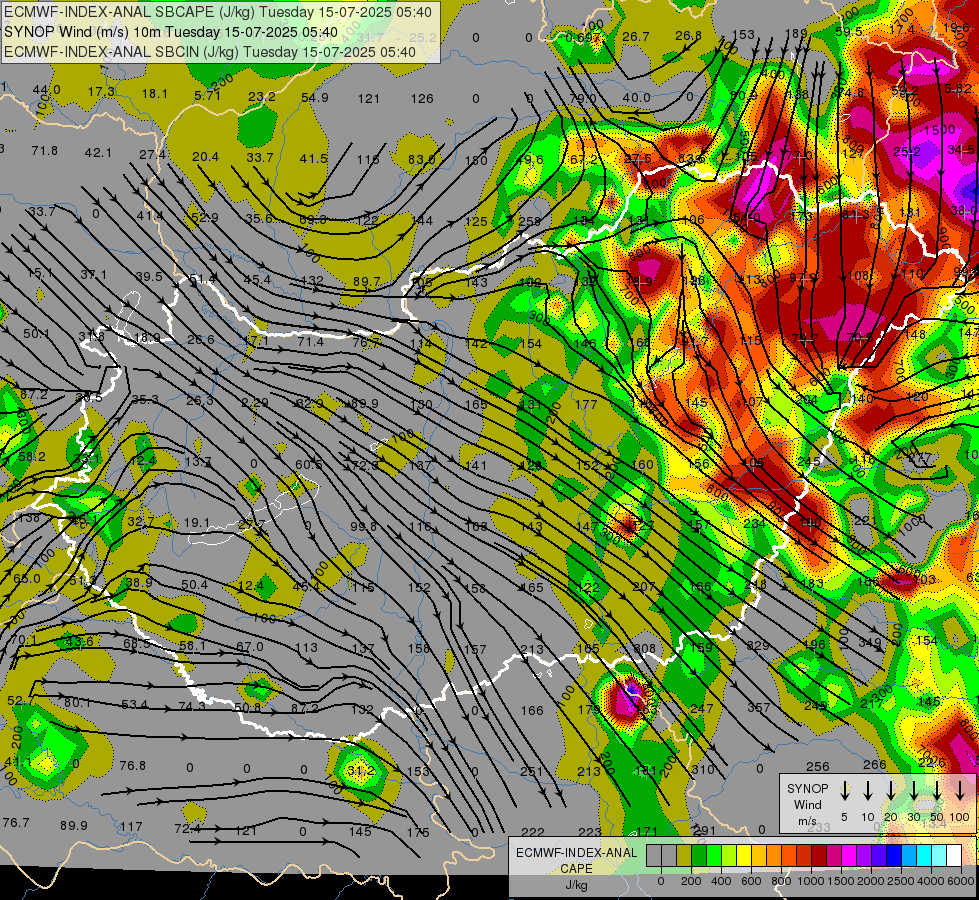979x900 pixels.
Task: Click the map value '20.4'
Action: (205, 157)
